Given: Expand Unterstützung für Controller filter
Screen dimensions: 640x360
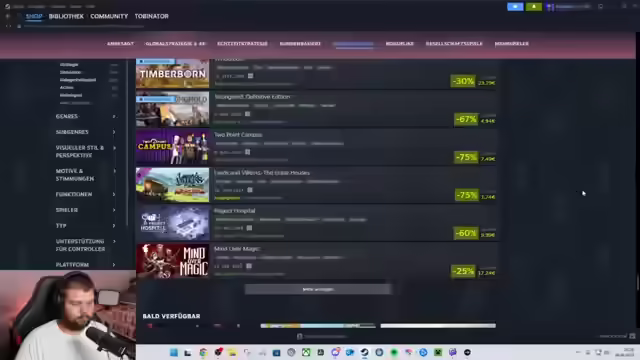Looking at the screenshot, I should tap(85, 245).
